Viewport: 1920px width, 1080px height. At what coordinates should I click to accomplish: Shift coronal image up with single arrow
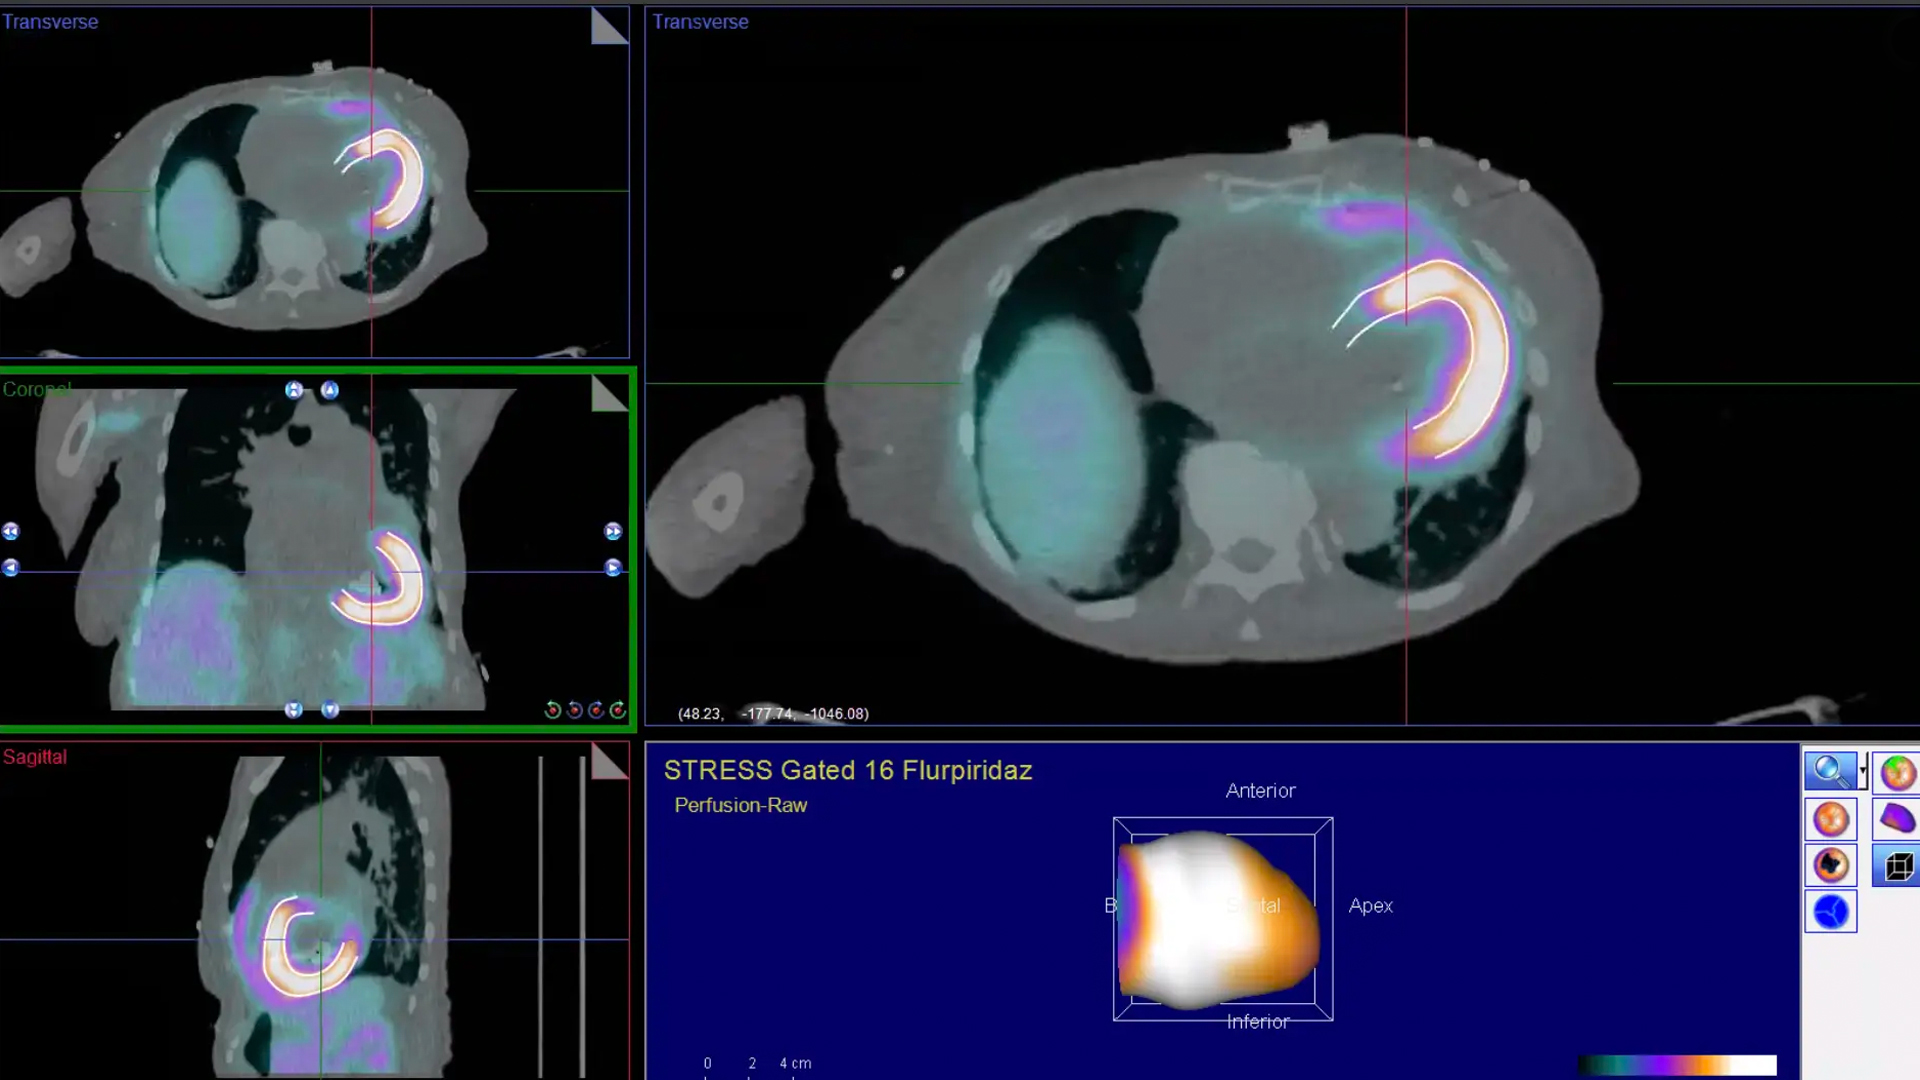click(x=330, y=390)
